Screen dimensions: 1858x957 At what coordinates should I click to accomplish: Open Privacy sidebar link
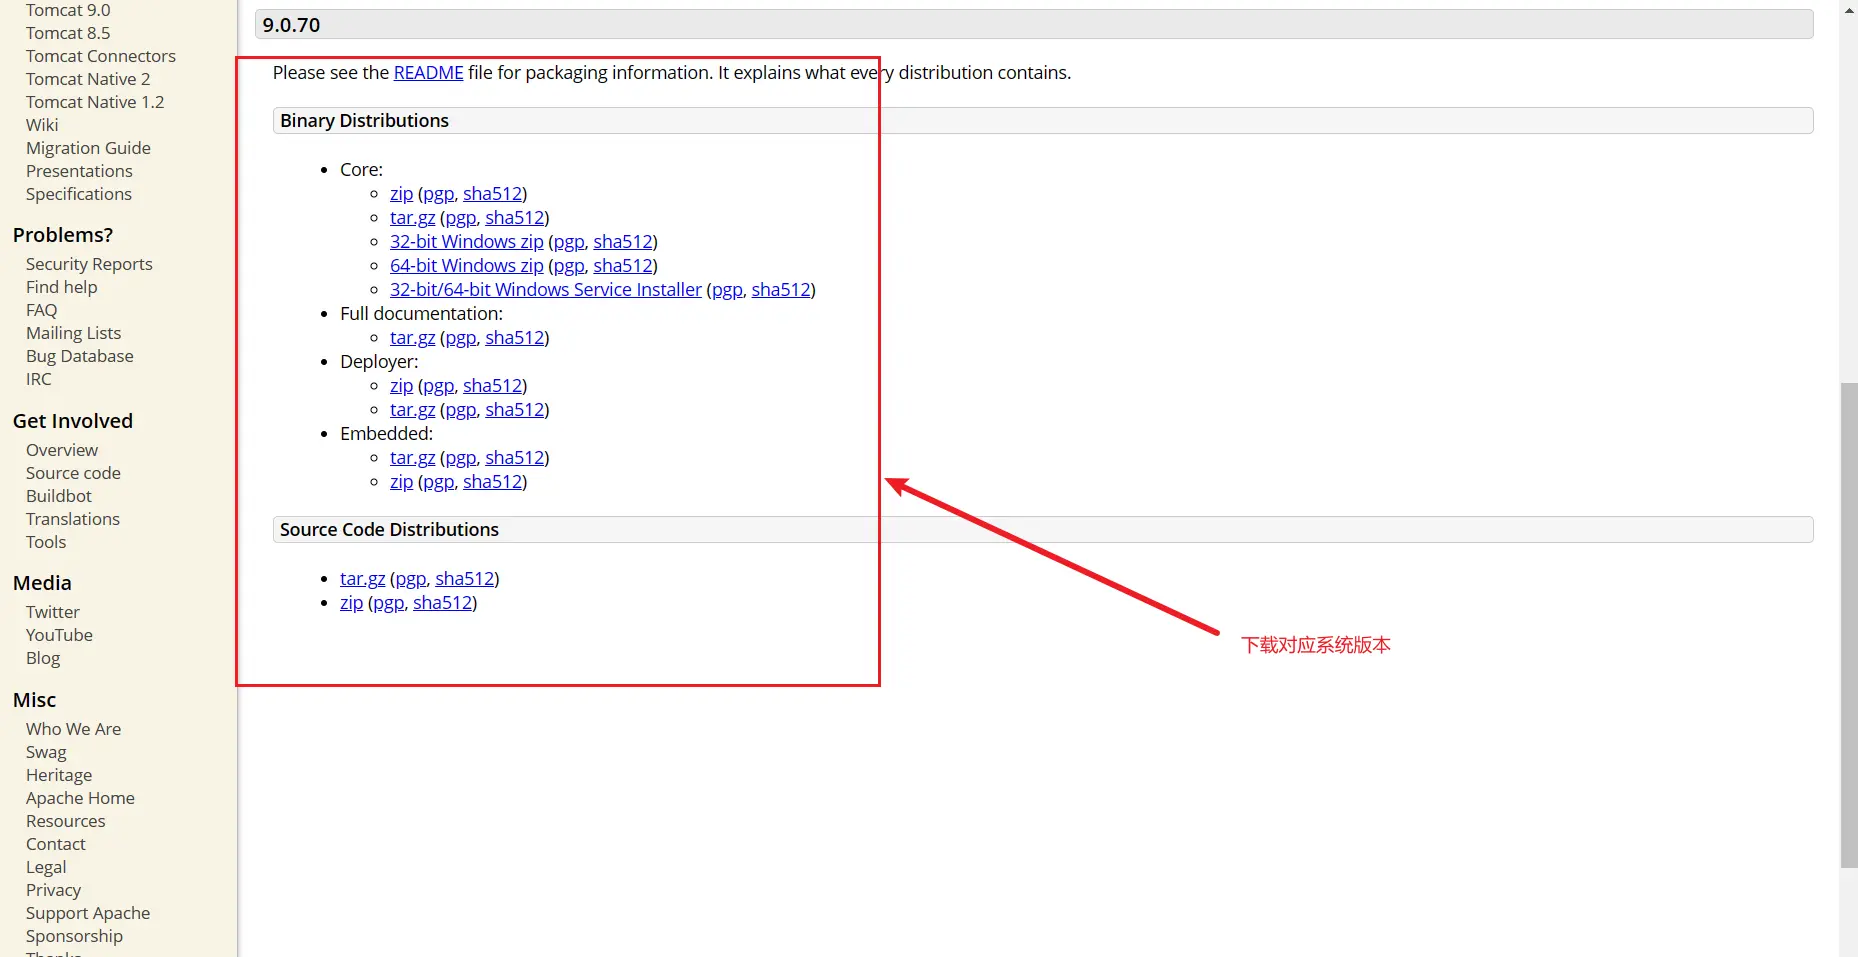coord(54,890)
